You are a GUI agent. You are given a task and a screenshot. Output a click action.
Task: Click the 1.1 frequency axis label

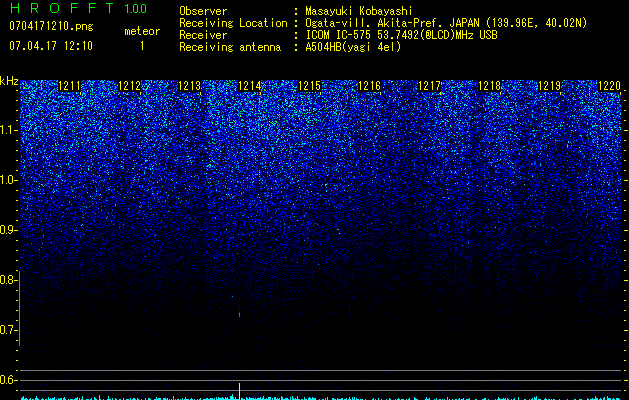[9, 130]
